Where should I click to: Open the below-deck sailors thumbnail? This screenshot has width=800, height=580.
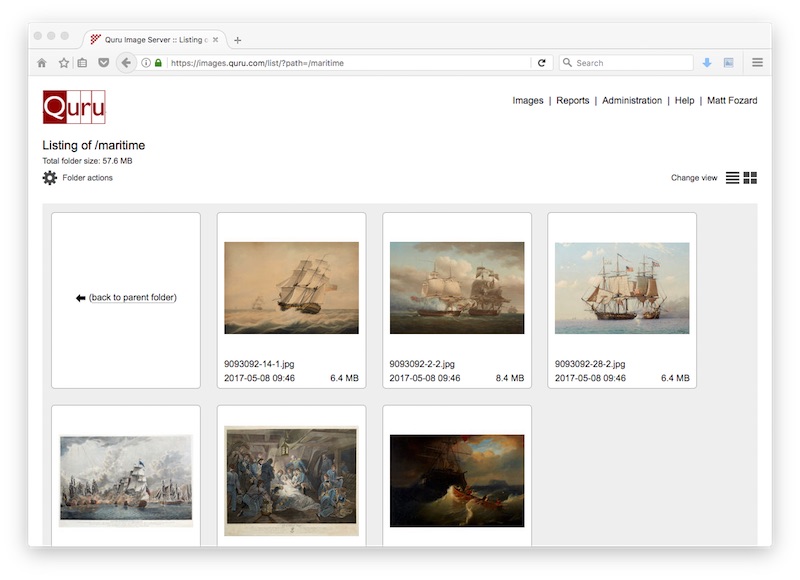(x=291, y=481)
